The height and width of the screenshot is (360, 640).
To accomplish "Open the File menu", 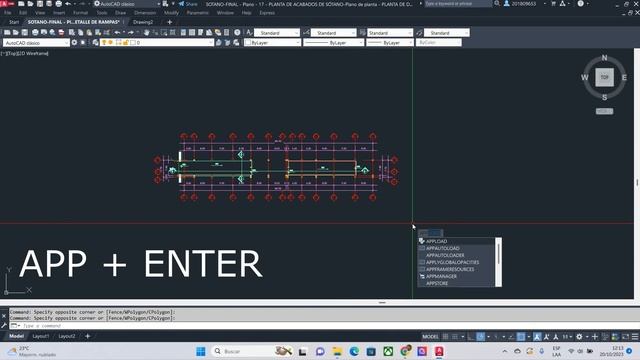I will [8, 13].
